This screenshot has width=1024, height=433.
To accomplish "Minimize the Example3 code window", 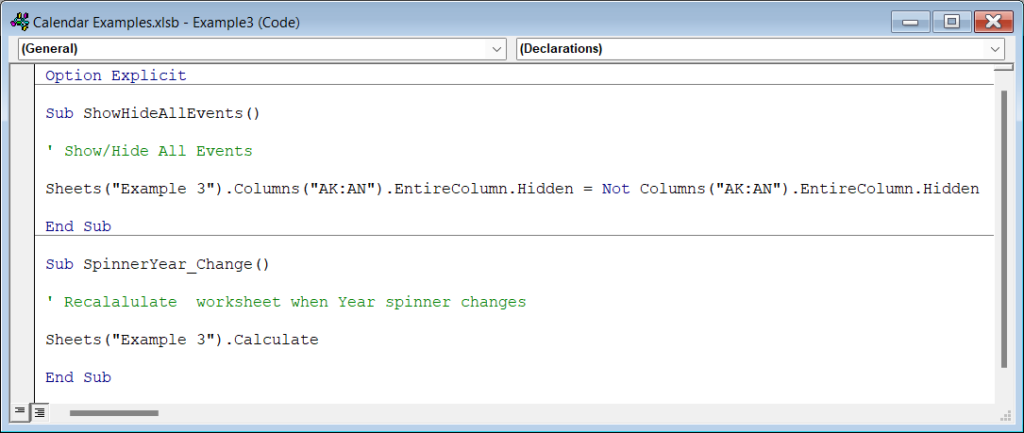I will (911, 20).
